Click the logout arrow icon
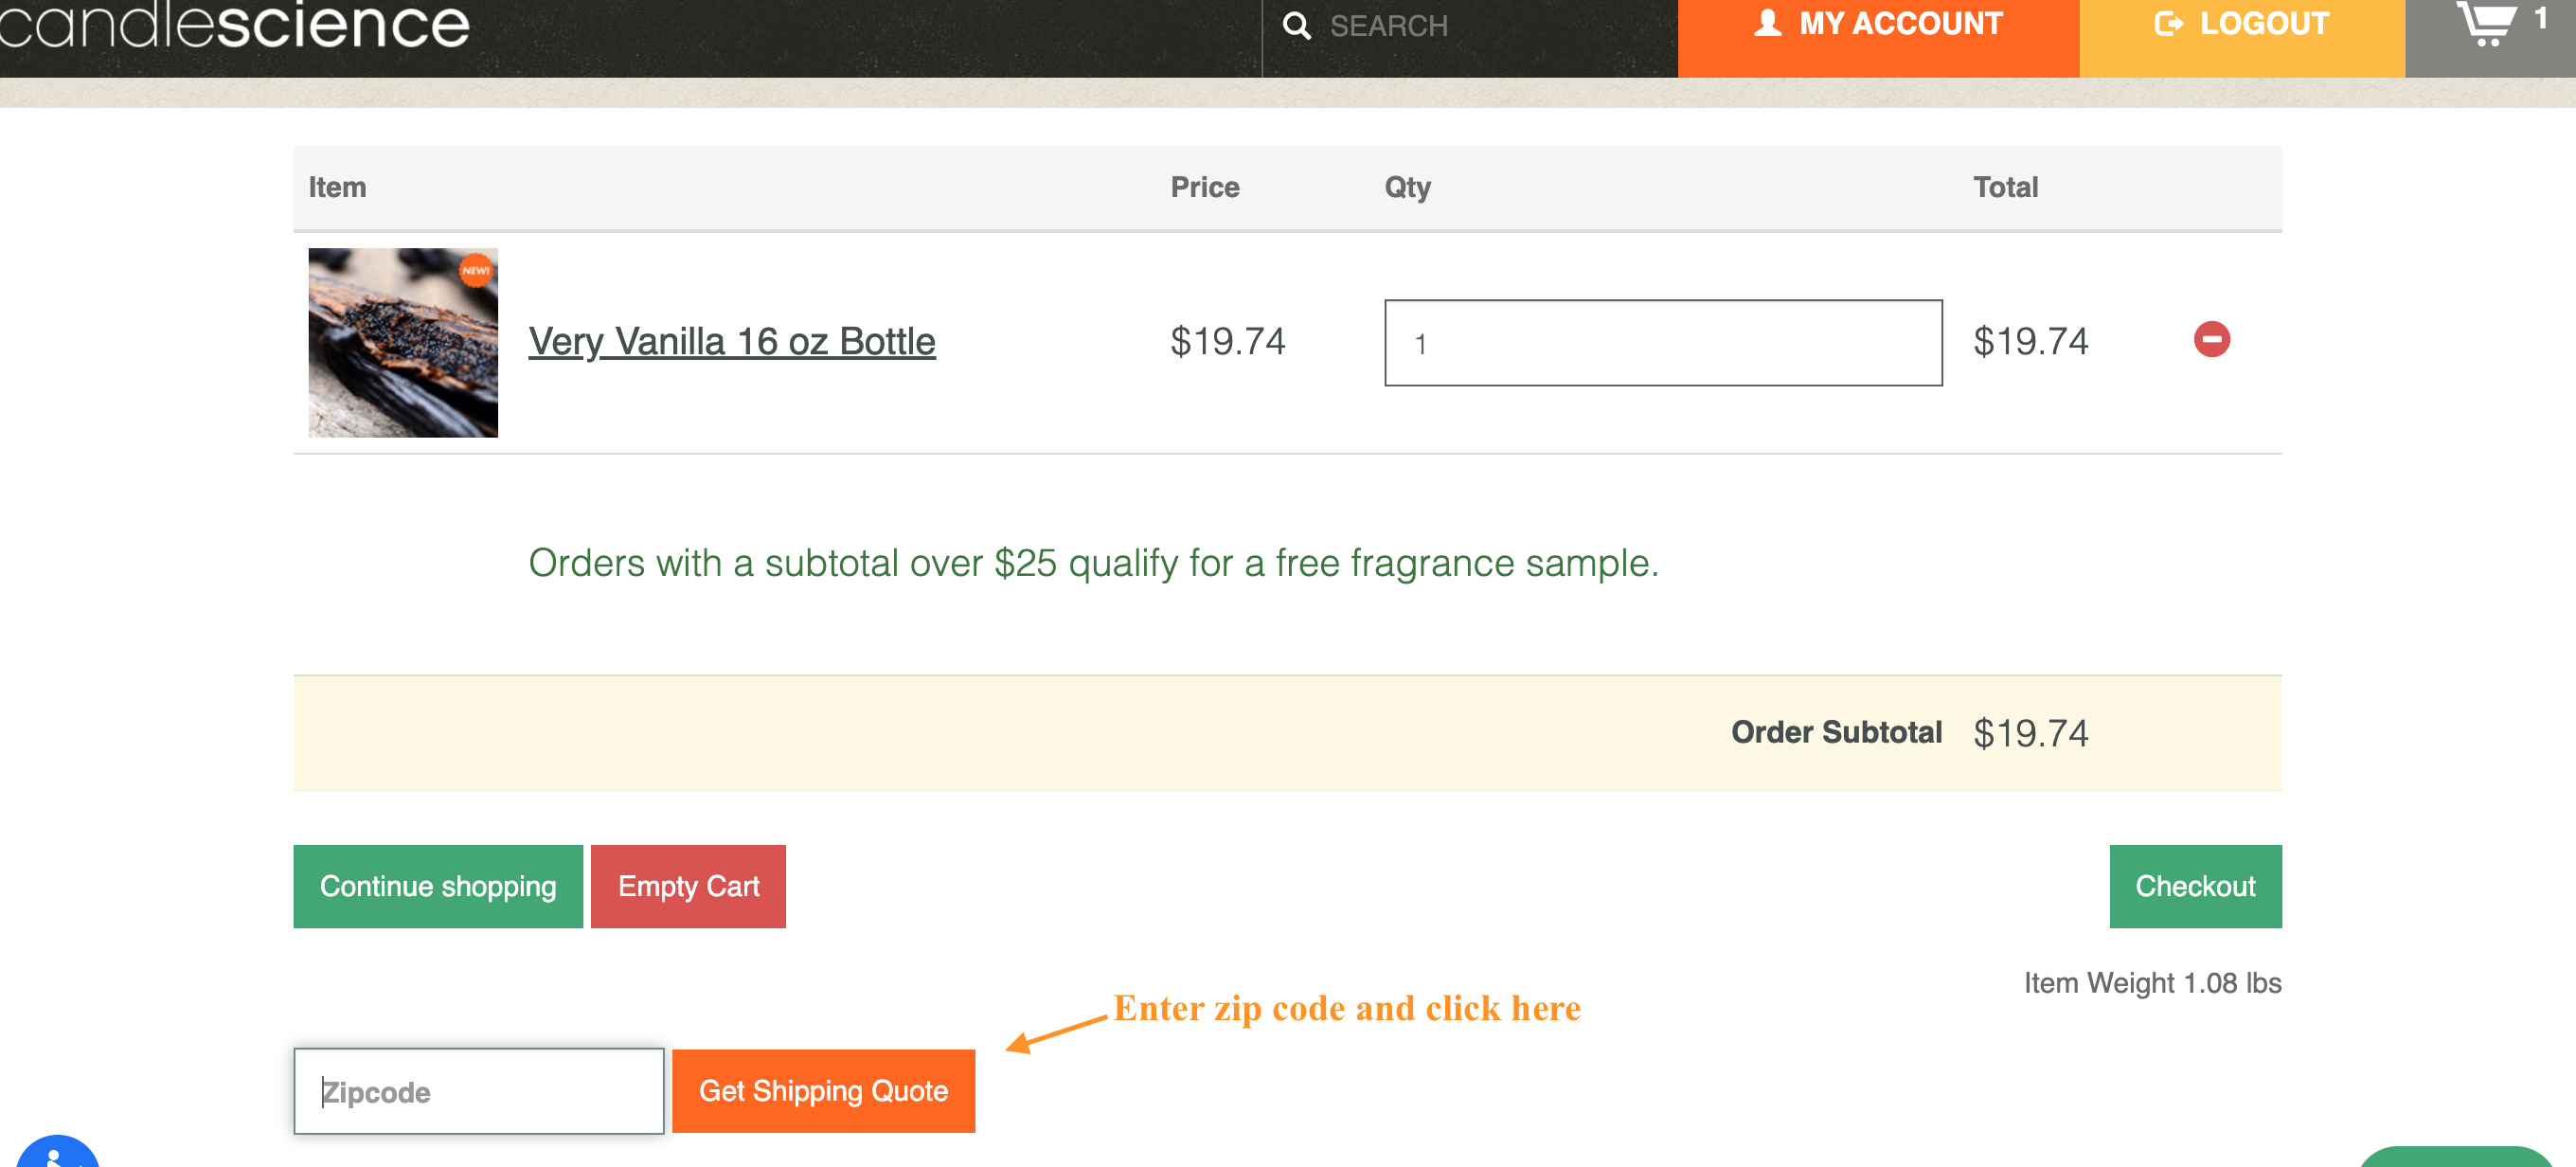The image size is (2576, 1167). point(2168,23)
